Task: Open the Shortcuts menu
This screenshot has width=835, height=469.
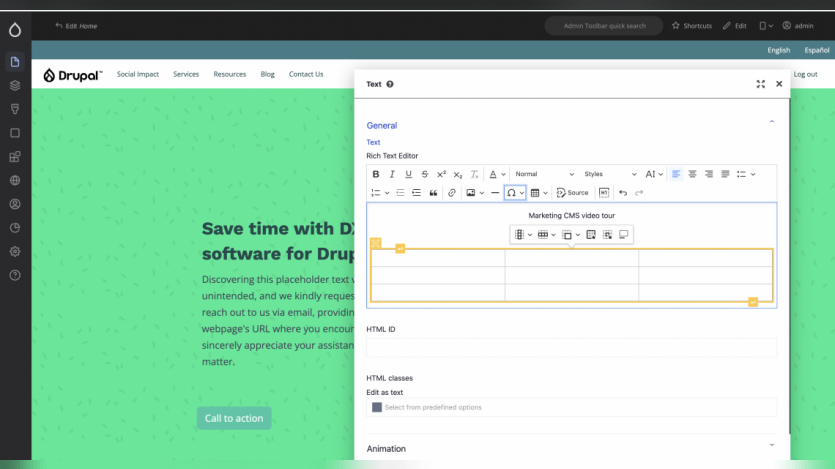Action: pyautogui.click(x=692, y=26)
